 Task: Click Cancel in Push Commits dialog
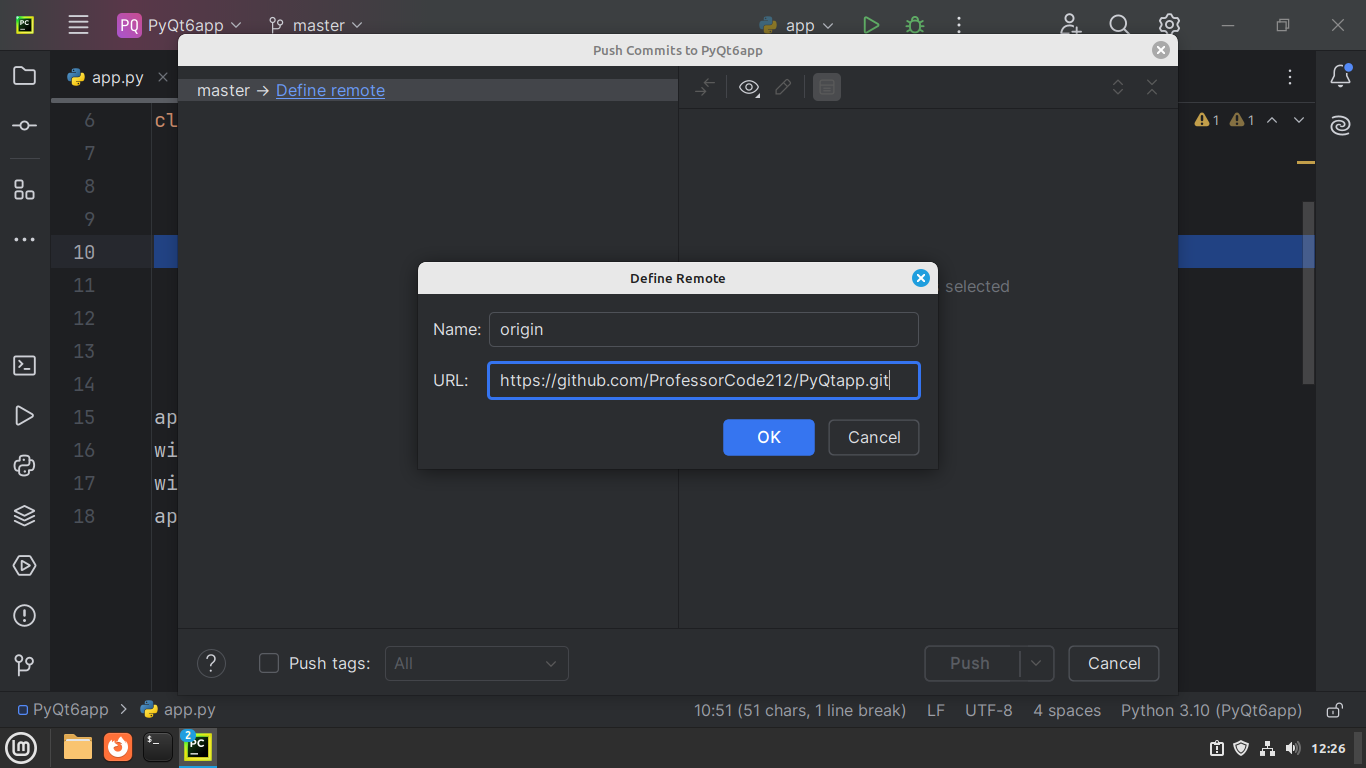click(1114, 663)
